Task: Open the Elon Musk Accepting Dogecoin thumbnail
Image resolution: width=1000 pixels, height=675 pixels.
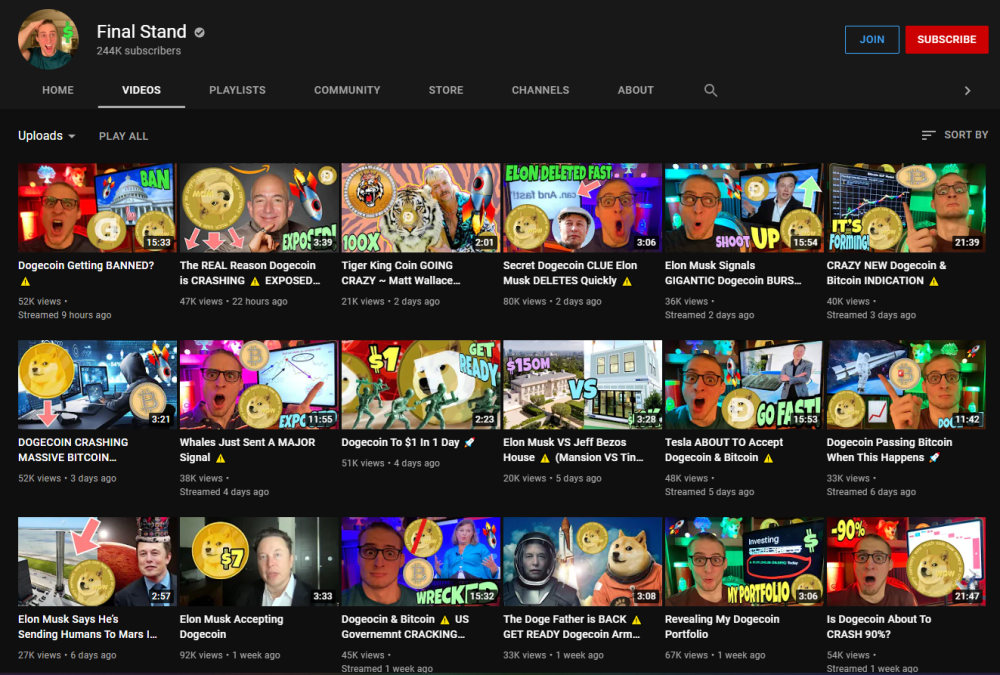Action: (259, 561)
